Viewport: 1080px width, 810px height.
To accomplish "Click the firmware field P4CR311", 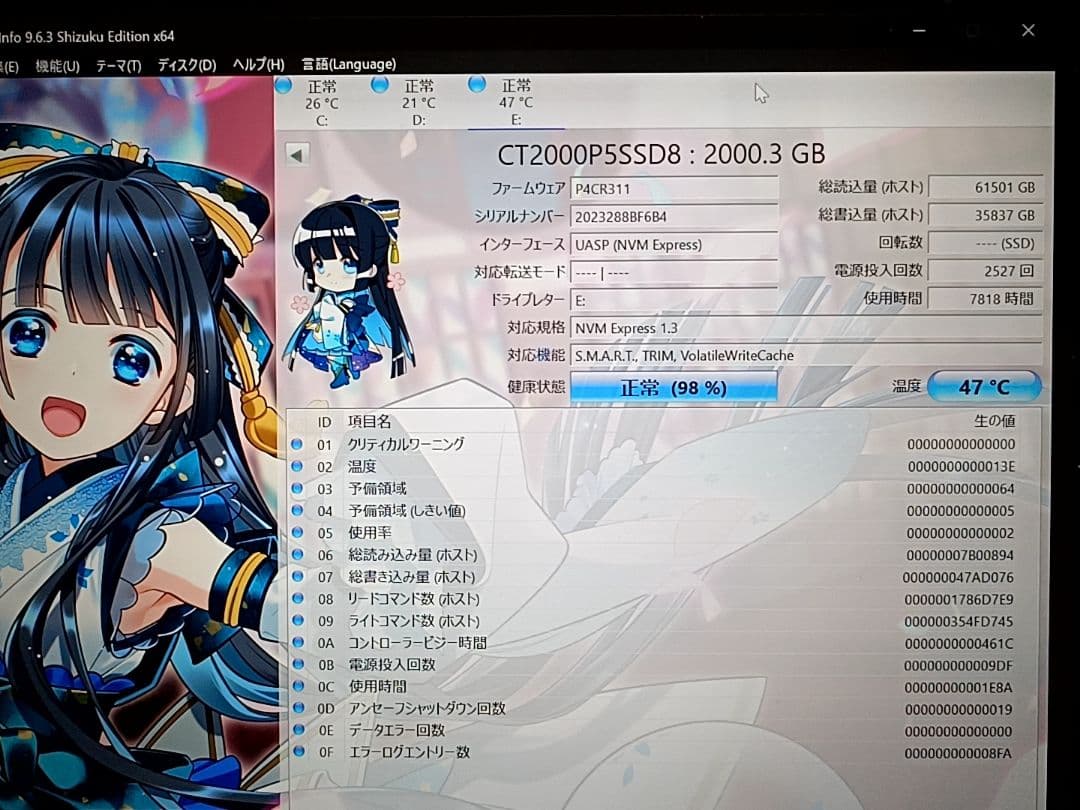I will tap(674, 189).
